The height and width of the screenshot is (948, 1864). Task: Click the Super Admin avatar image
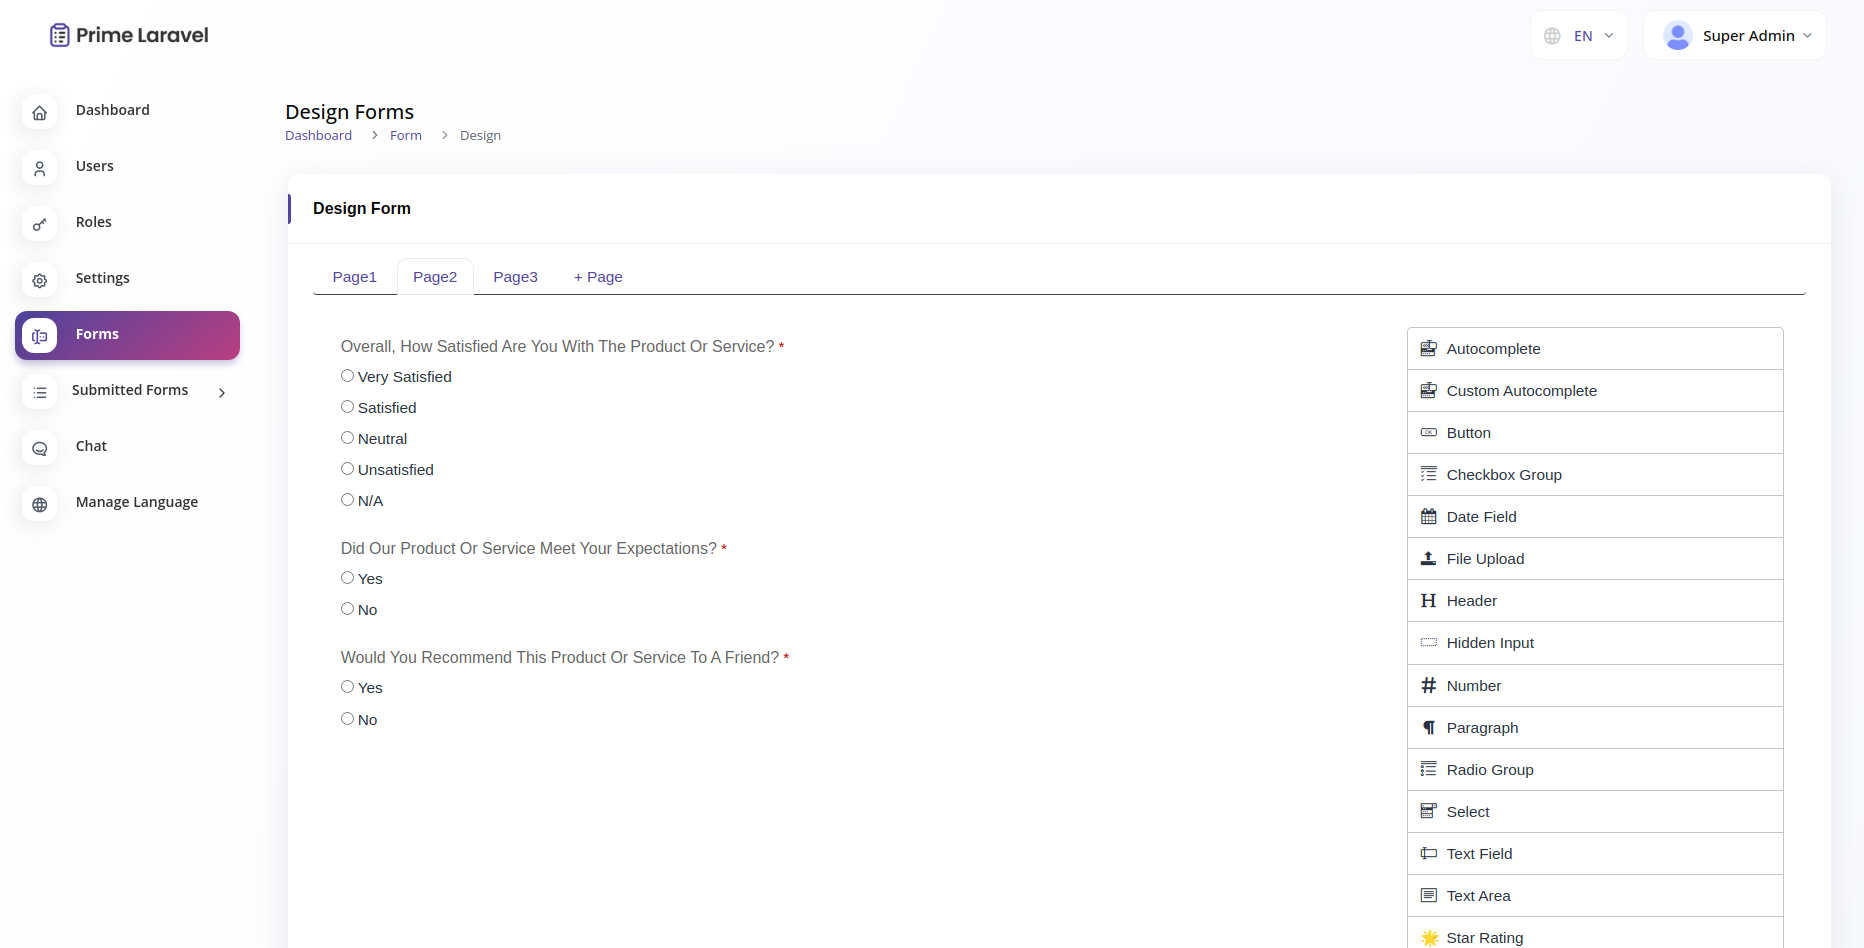(1678, 35)
